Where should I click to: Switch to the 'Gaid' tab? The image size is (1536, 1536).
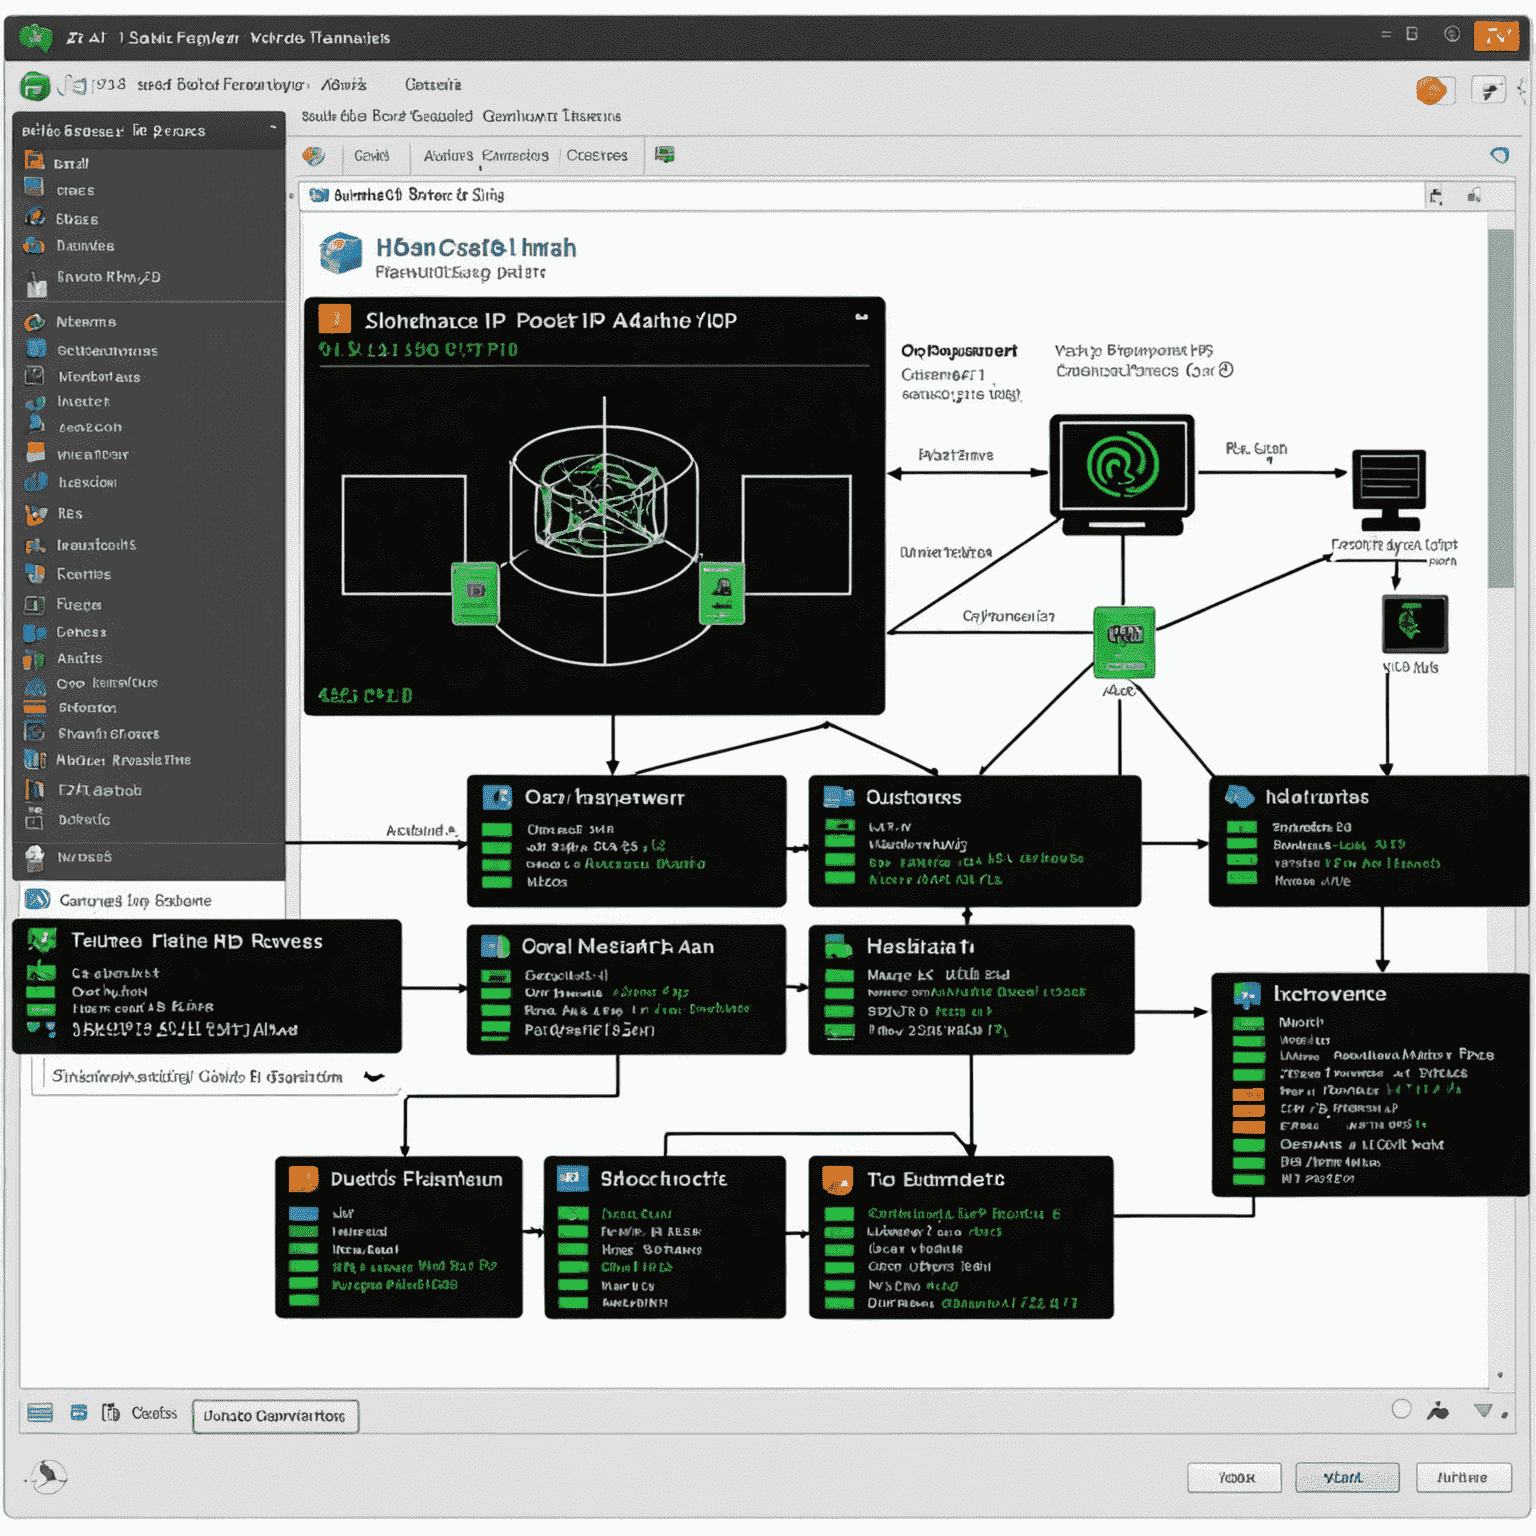coord(371,156)
